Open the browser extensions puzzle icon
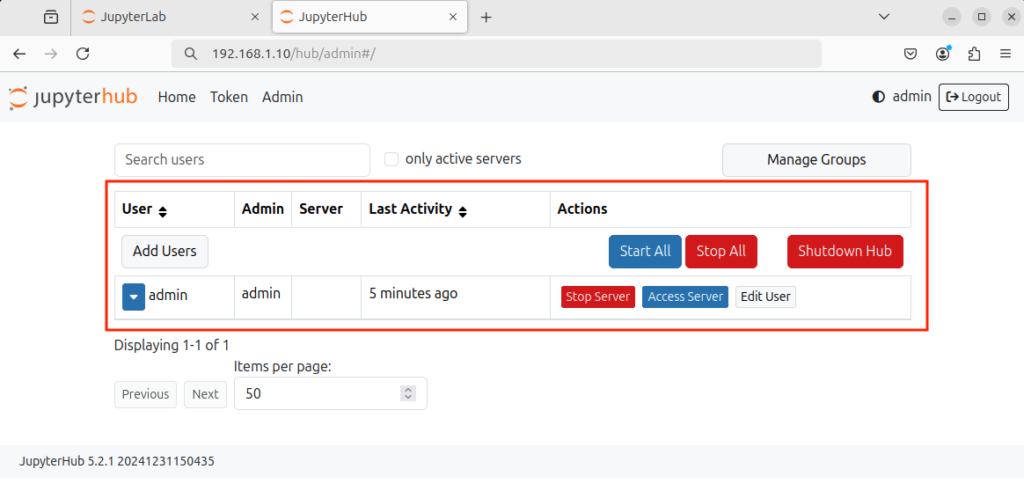The image size is (1024, 491). click(974, 53)
